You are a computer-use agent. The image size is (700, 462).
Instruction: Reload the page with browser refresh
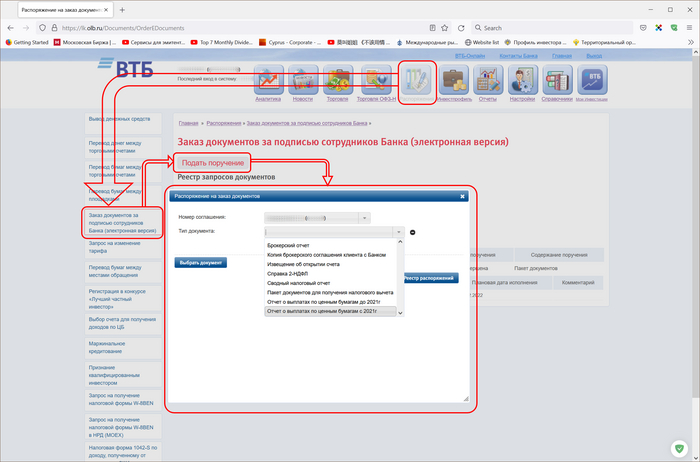(461, 28)
